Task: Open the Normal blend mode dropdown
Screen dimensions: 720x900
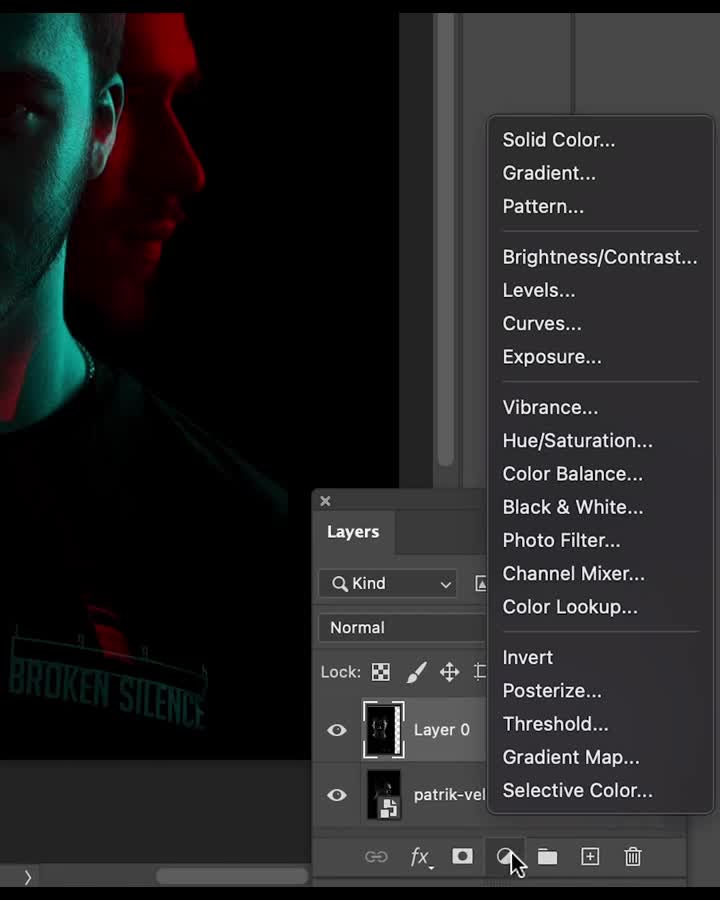Action: (x=400, y=628)
